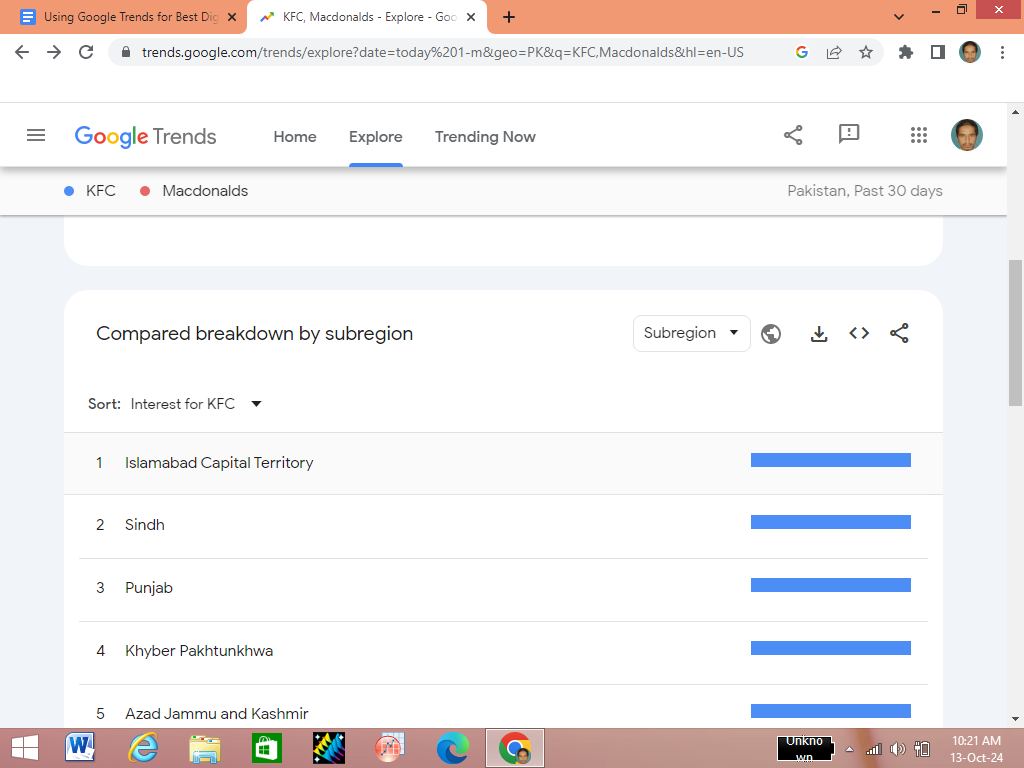Open the Google Trends hamburger menu
The width and height of the screenshot is (1024, 768).
[x=36, y=136]
